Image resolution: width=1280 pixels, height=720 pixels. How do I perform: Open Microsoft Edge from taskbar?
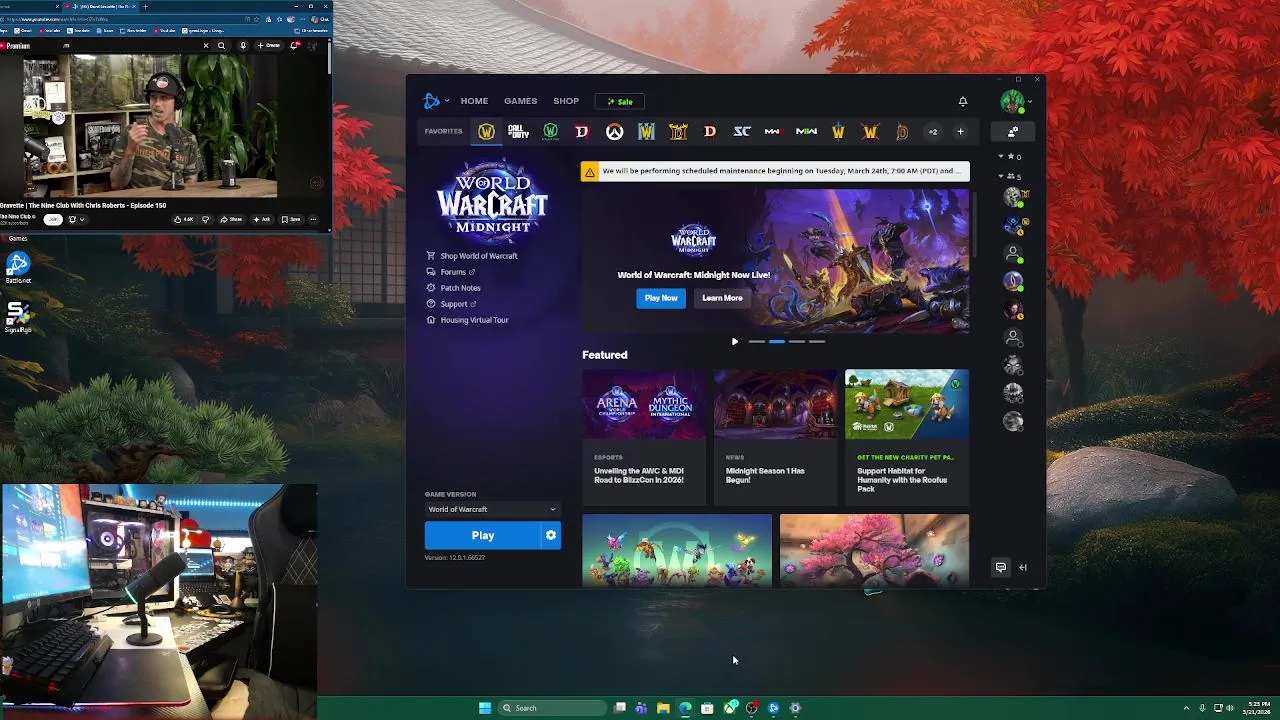(x=685, y=708)
